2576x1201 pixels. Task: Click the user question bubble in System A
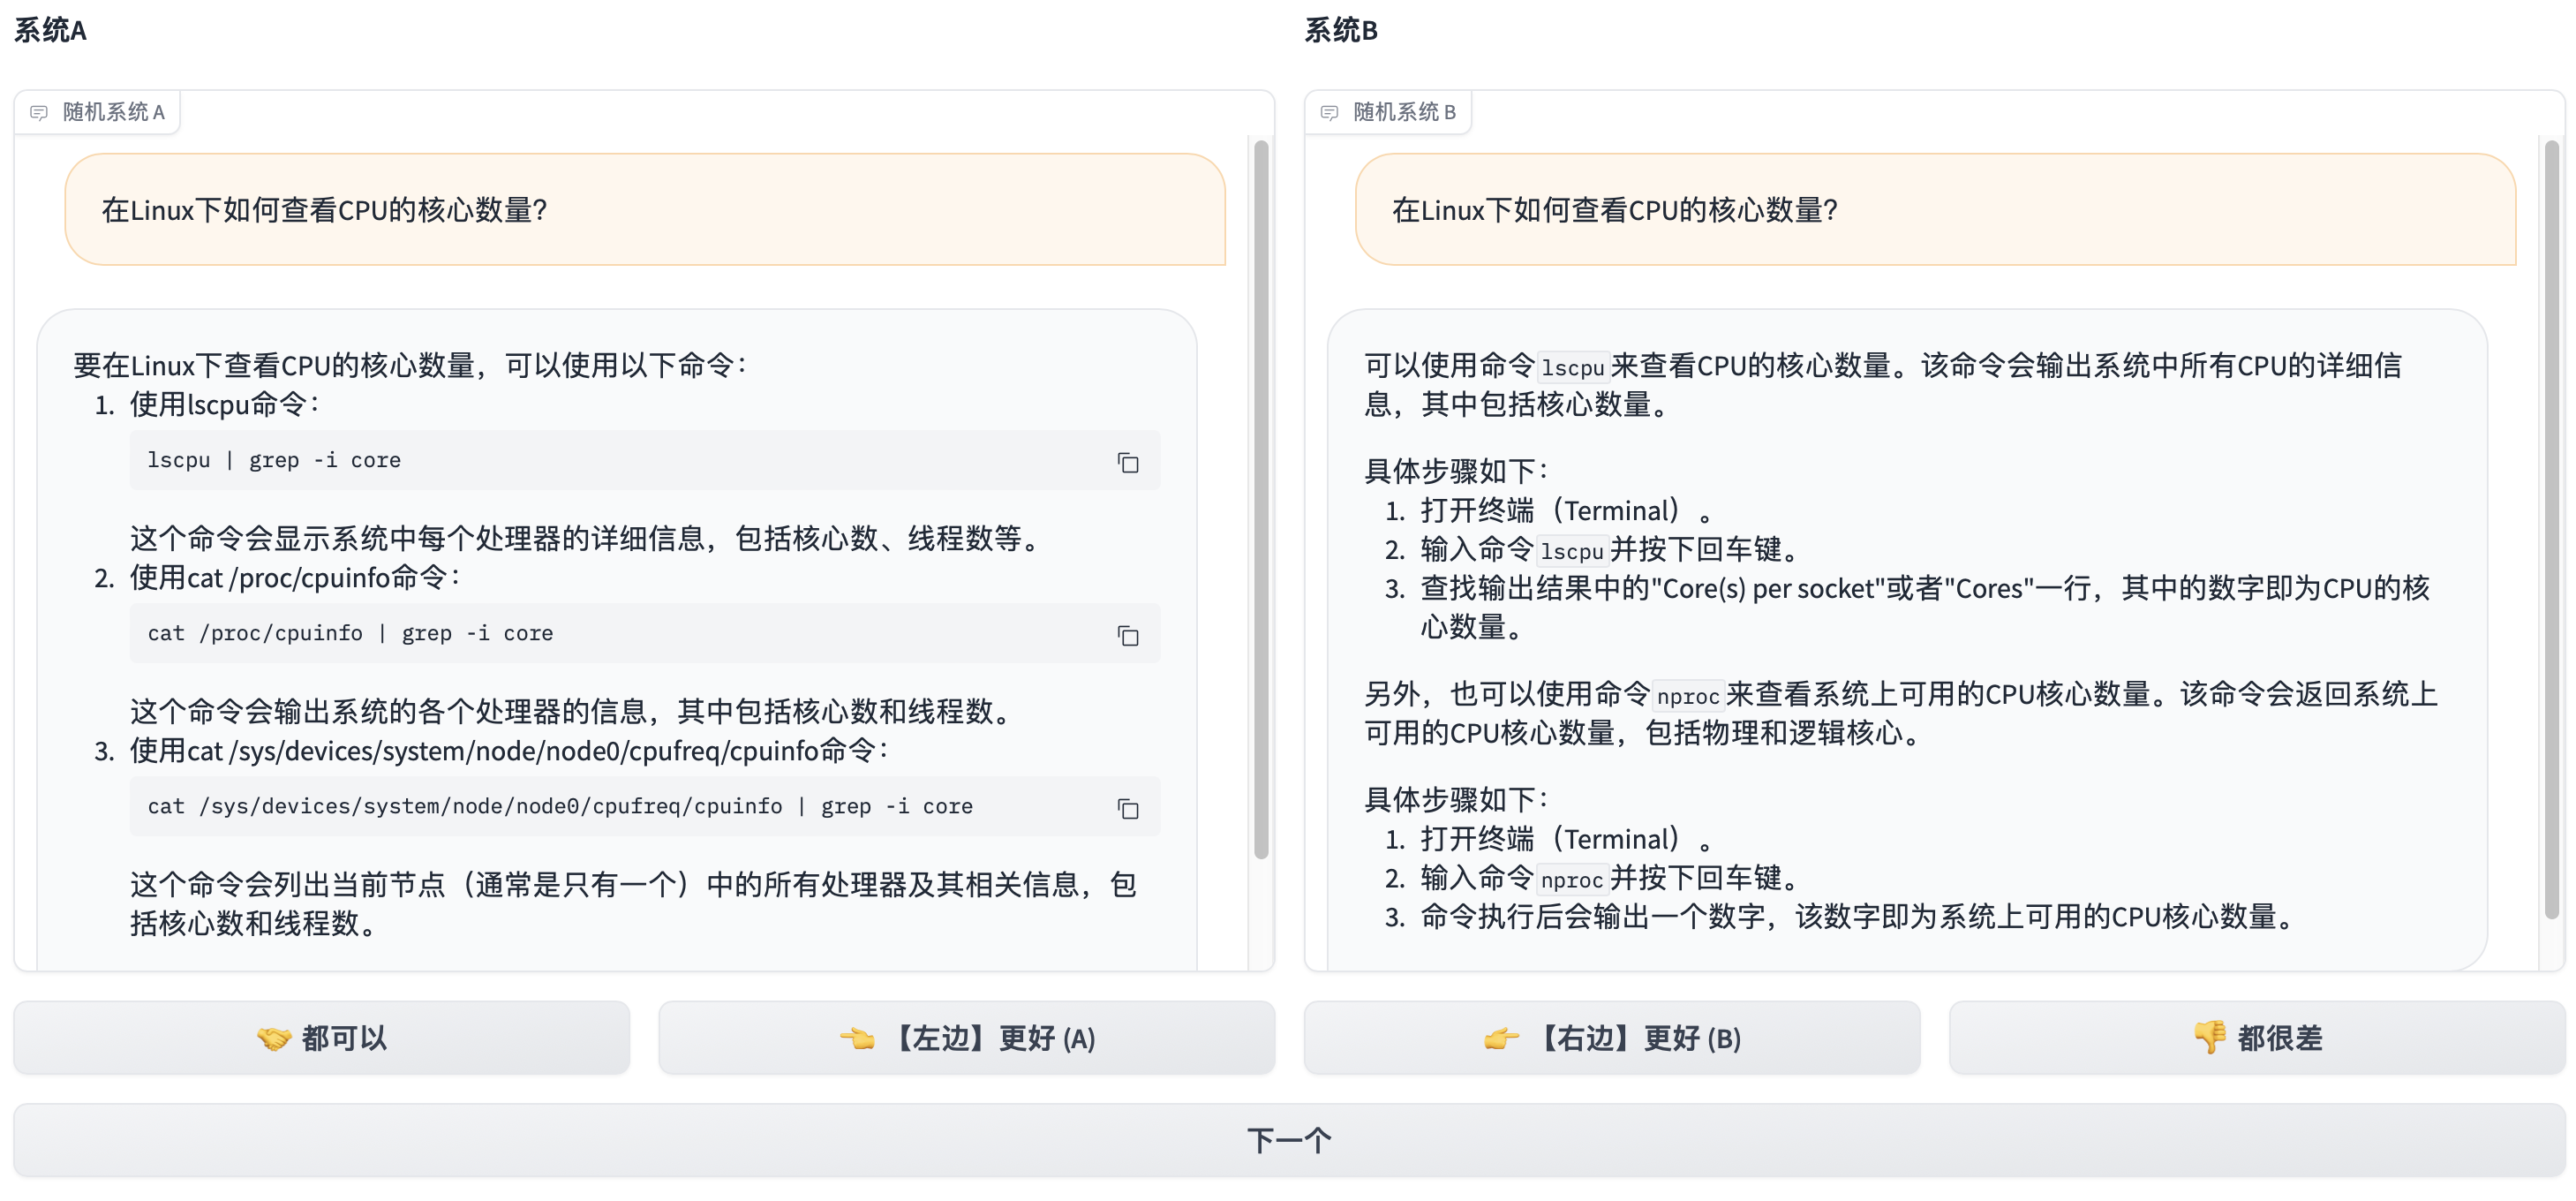tap(644, 209)
